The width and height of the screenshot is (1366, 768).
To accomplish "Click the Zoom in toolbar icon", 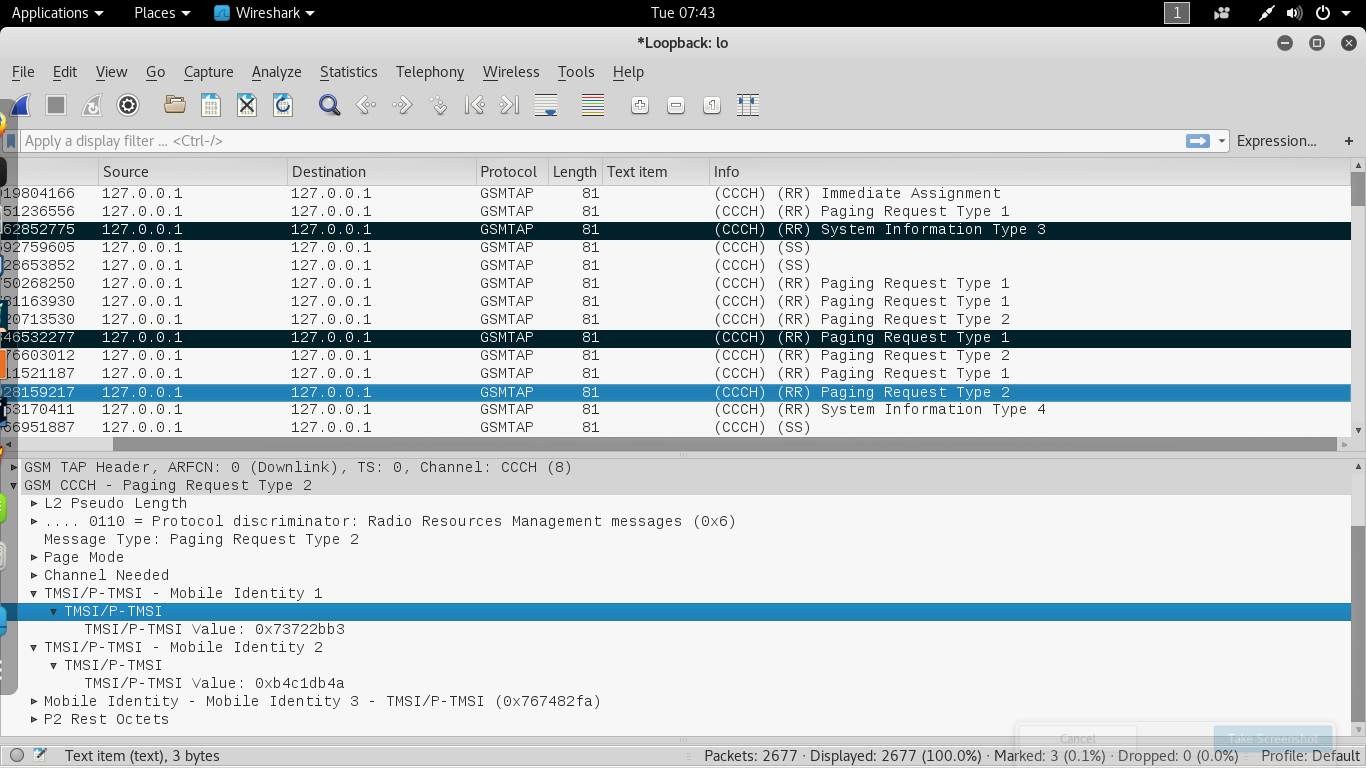I will (640, 105).
